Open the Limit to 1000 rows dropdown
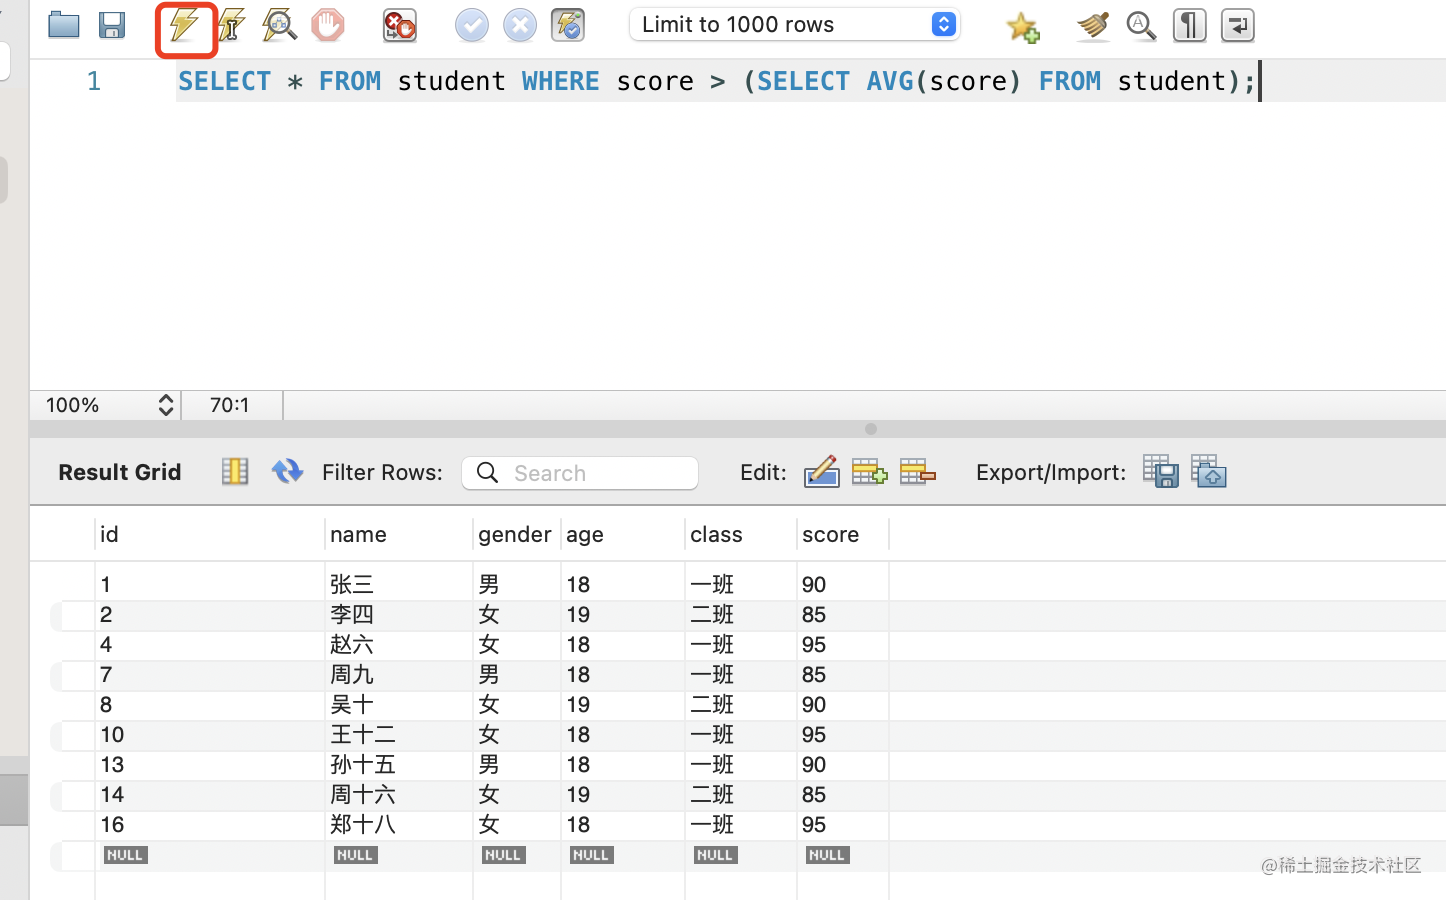Image resolution: width=1446 pixels, height=900 pixels. coord(795,25)
